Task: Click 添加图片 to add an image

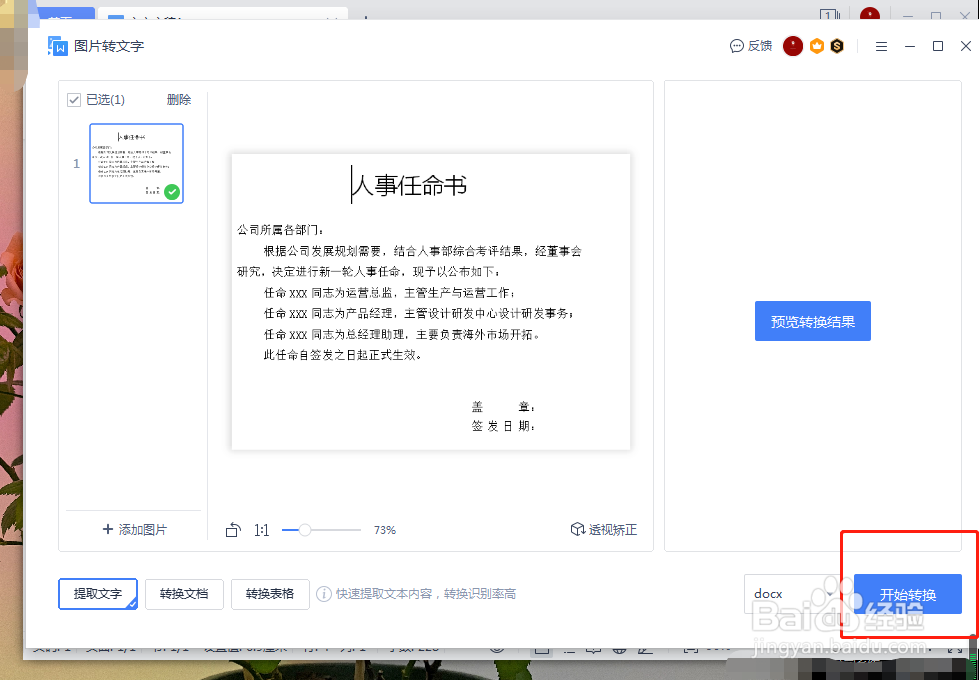Action: pos(135,530)
